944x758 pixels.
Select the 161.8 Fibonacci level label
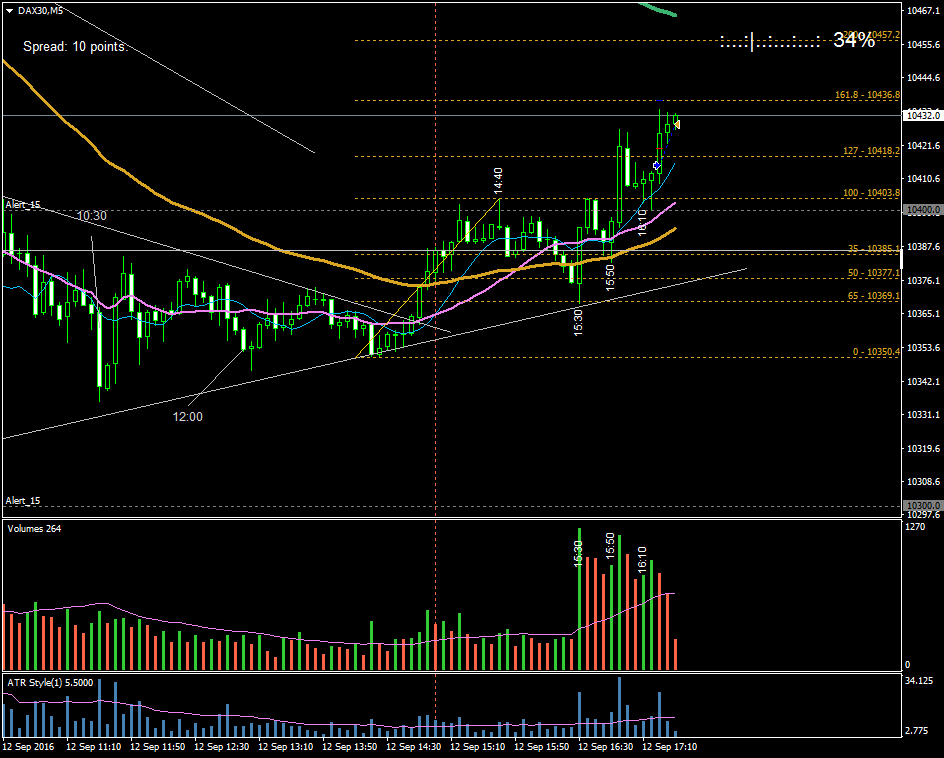[867, 95]
